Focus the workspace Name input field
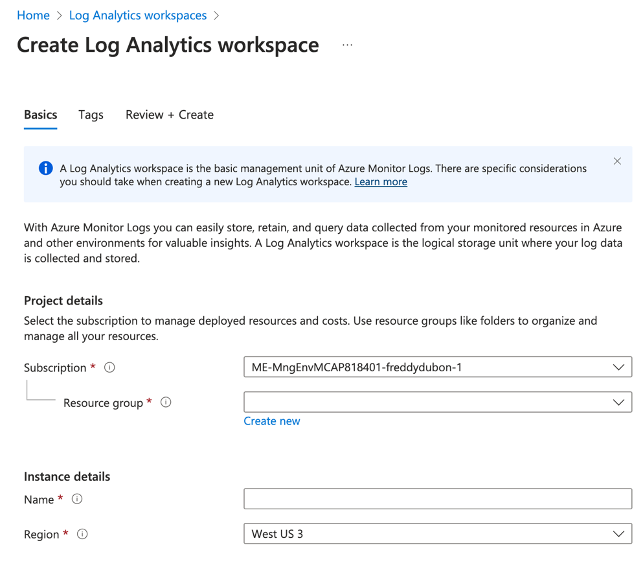644x578 pixels. coord(437,499)
